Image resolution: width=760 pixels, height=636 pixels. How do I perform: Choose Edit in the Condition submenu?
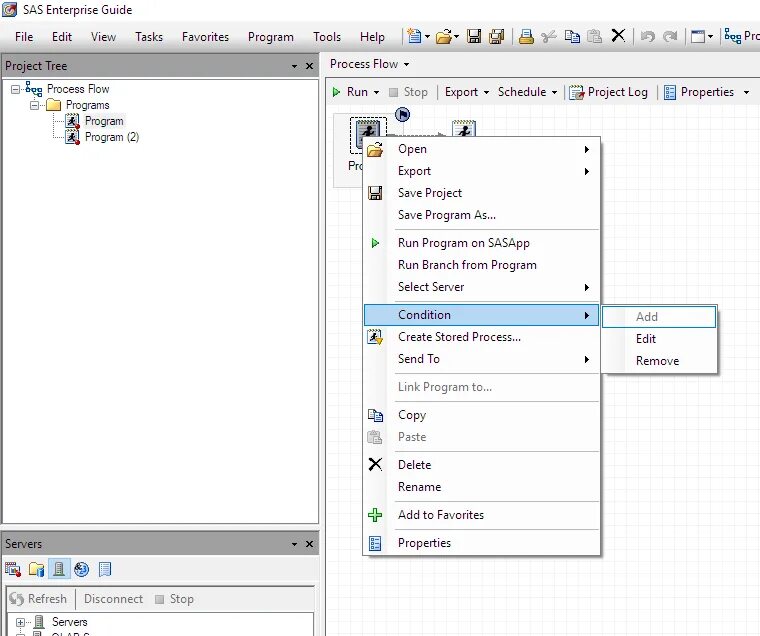pyautogui.click(x=659, y=339)
